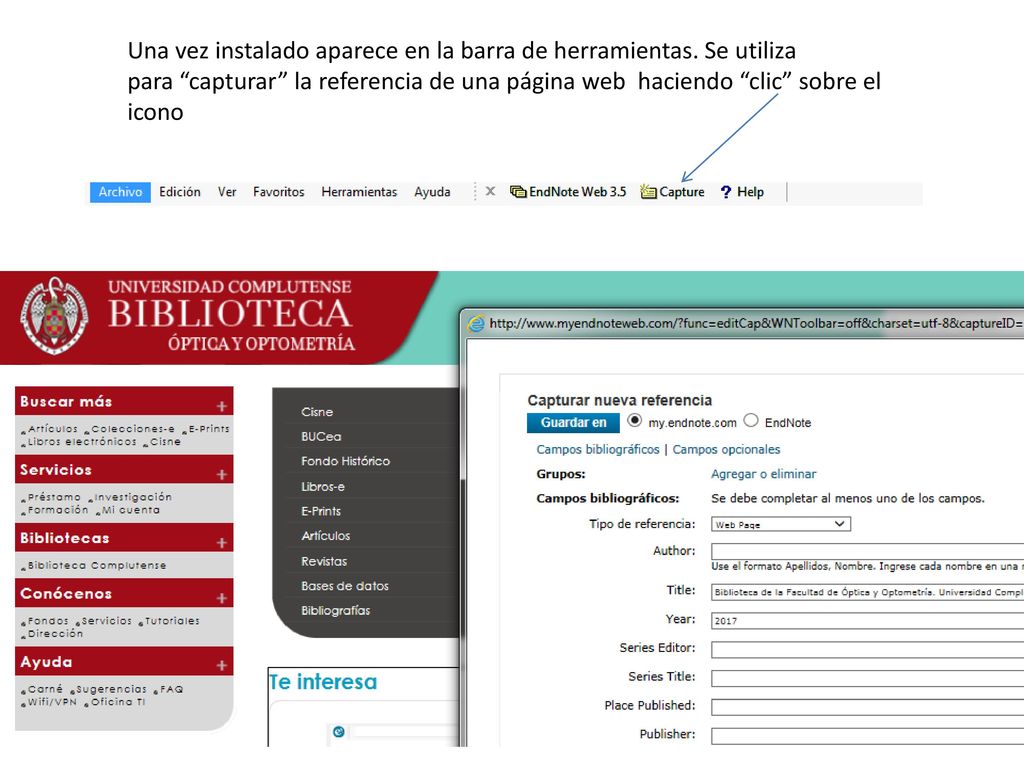Click the Place Published input field

coord(867,707)
